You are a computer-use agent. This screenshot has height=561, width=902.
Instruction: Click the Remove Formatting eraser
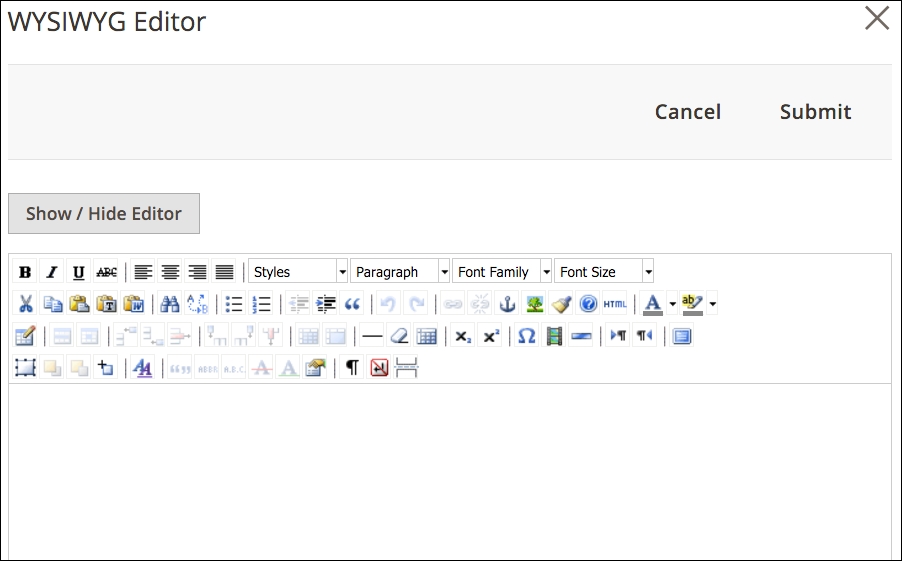pos(399,336)
